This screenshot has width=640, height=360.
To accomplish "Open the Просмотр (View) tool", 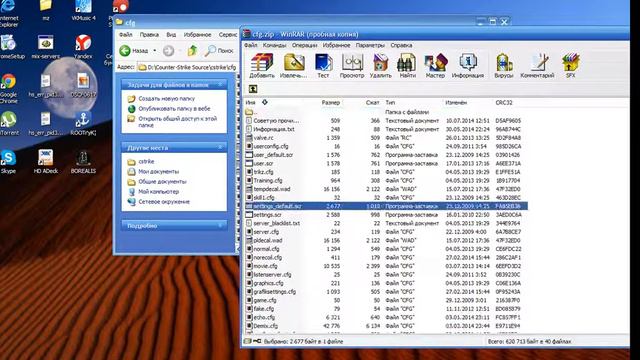I will pos(352,65).
